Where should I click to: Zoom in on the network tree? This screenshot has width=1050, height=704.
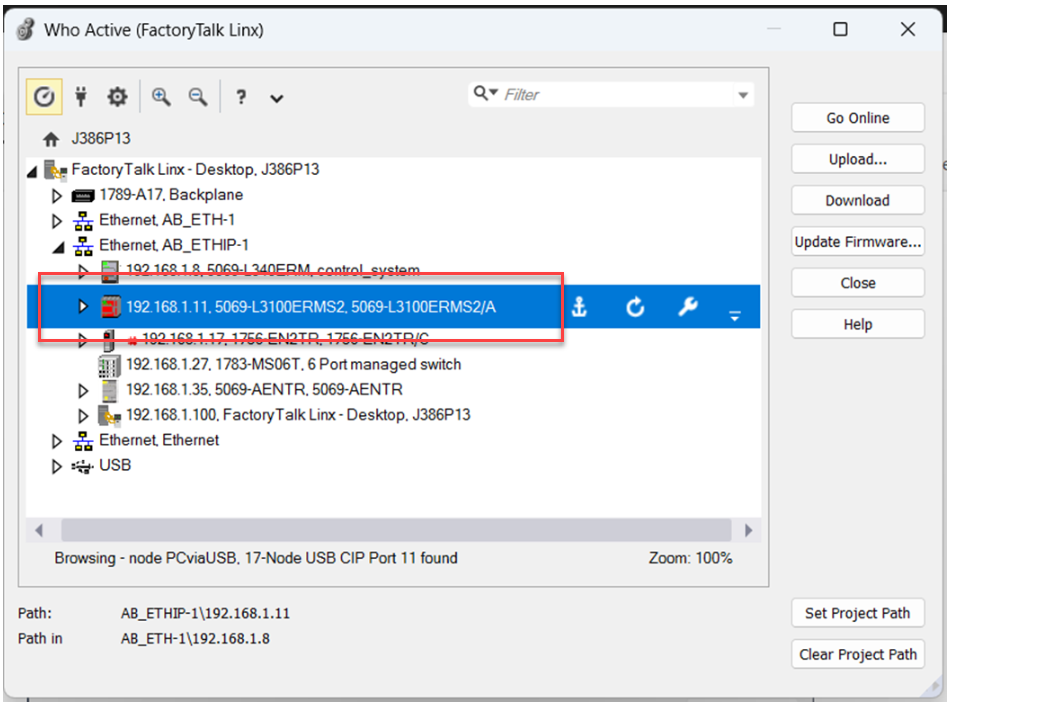click(160, 96)
